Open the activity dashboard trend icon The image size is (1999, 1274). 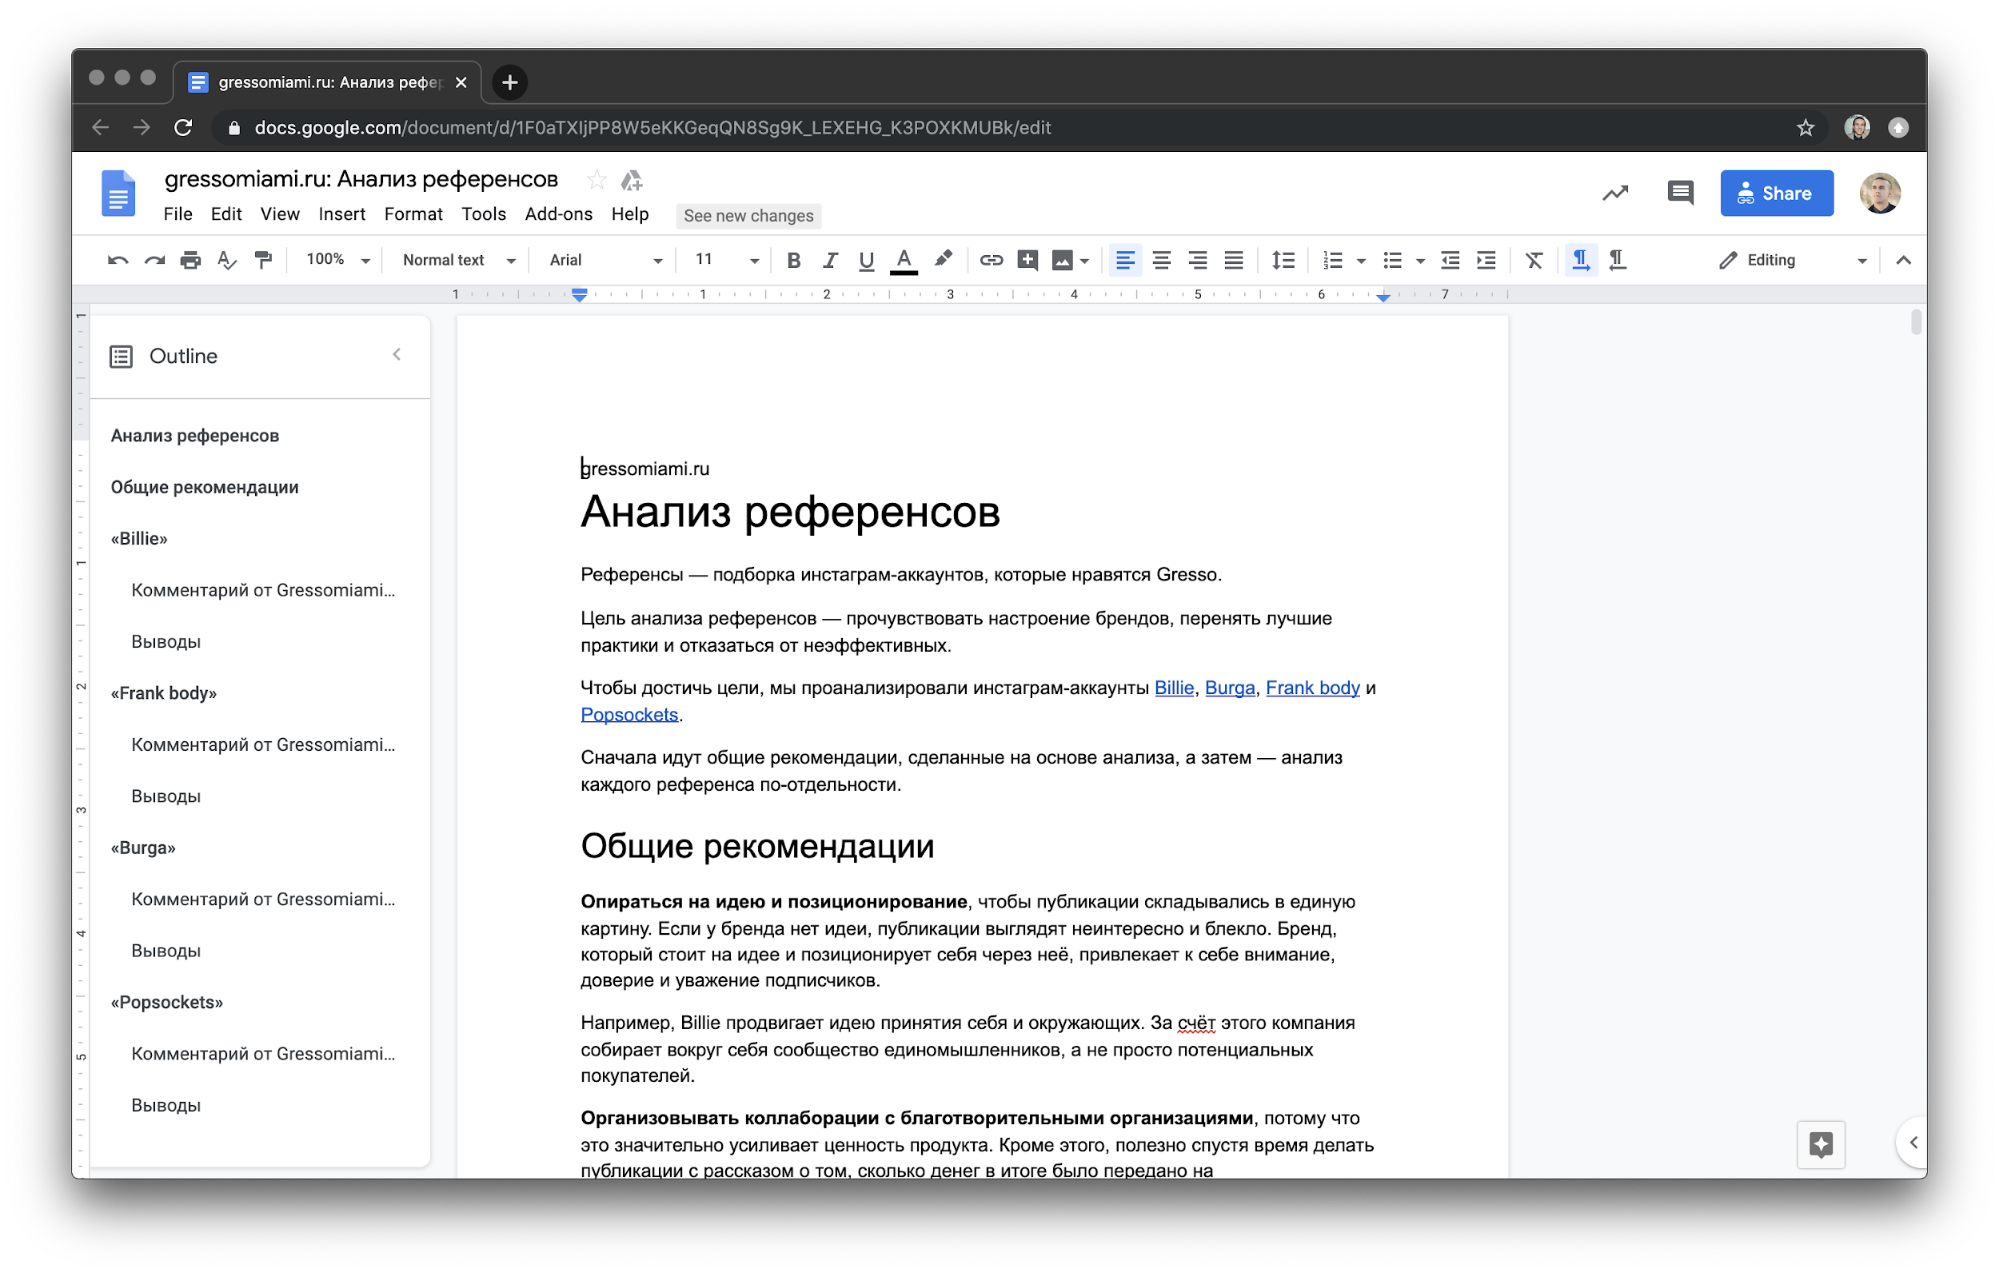pyautogui.click(x=1615, y=193)
